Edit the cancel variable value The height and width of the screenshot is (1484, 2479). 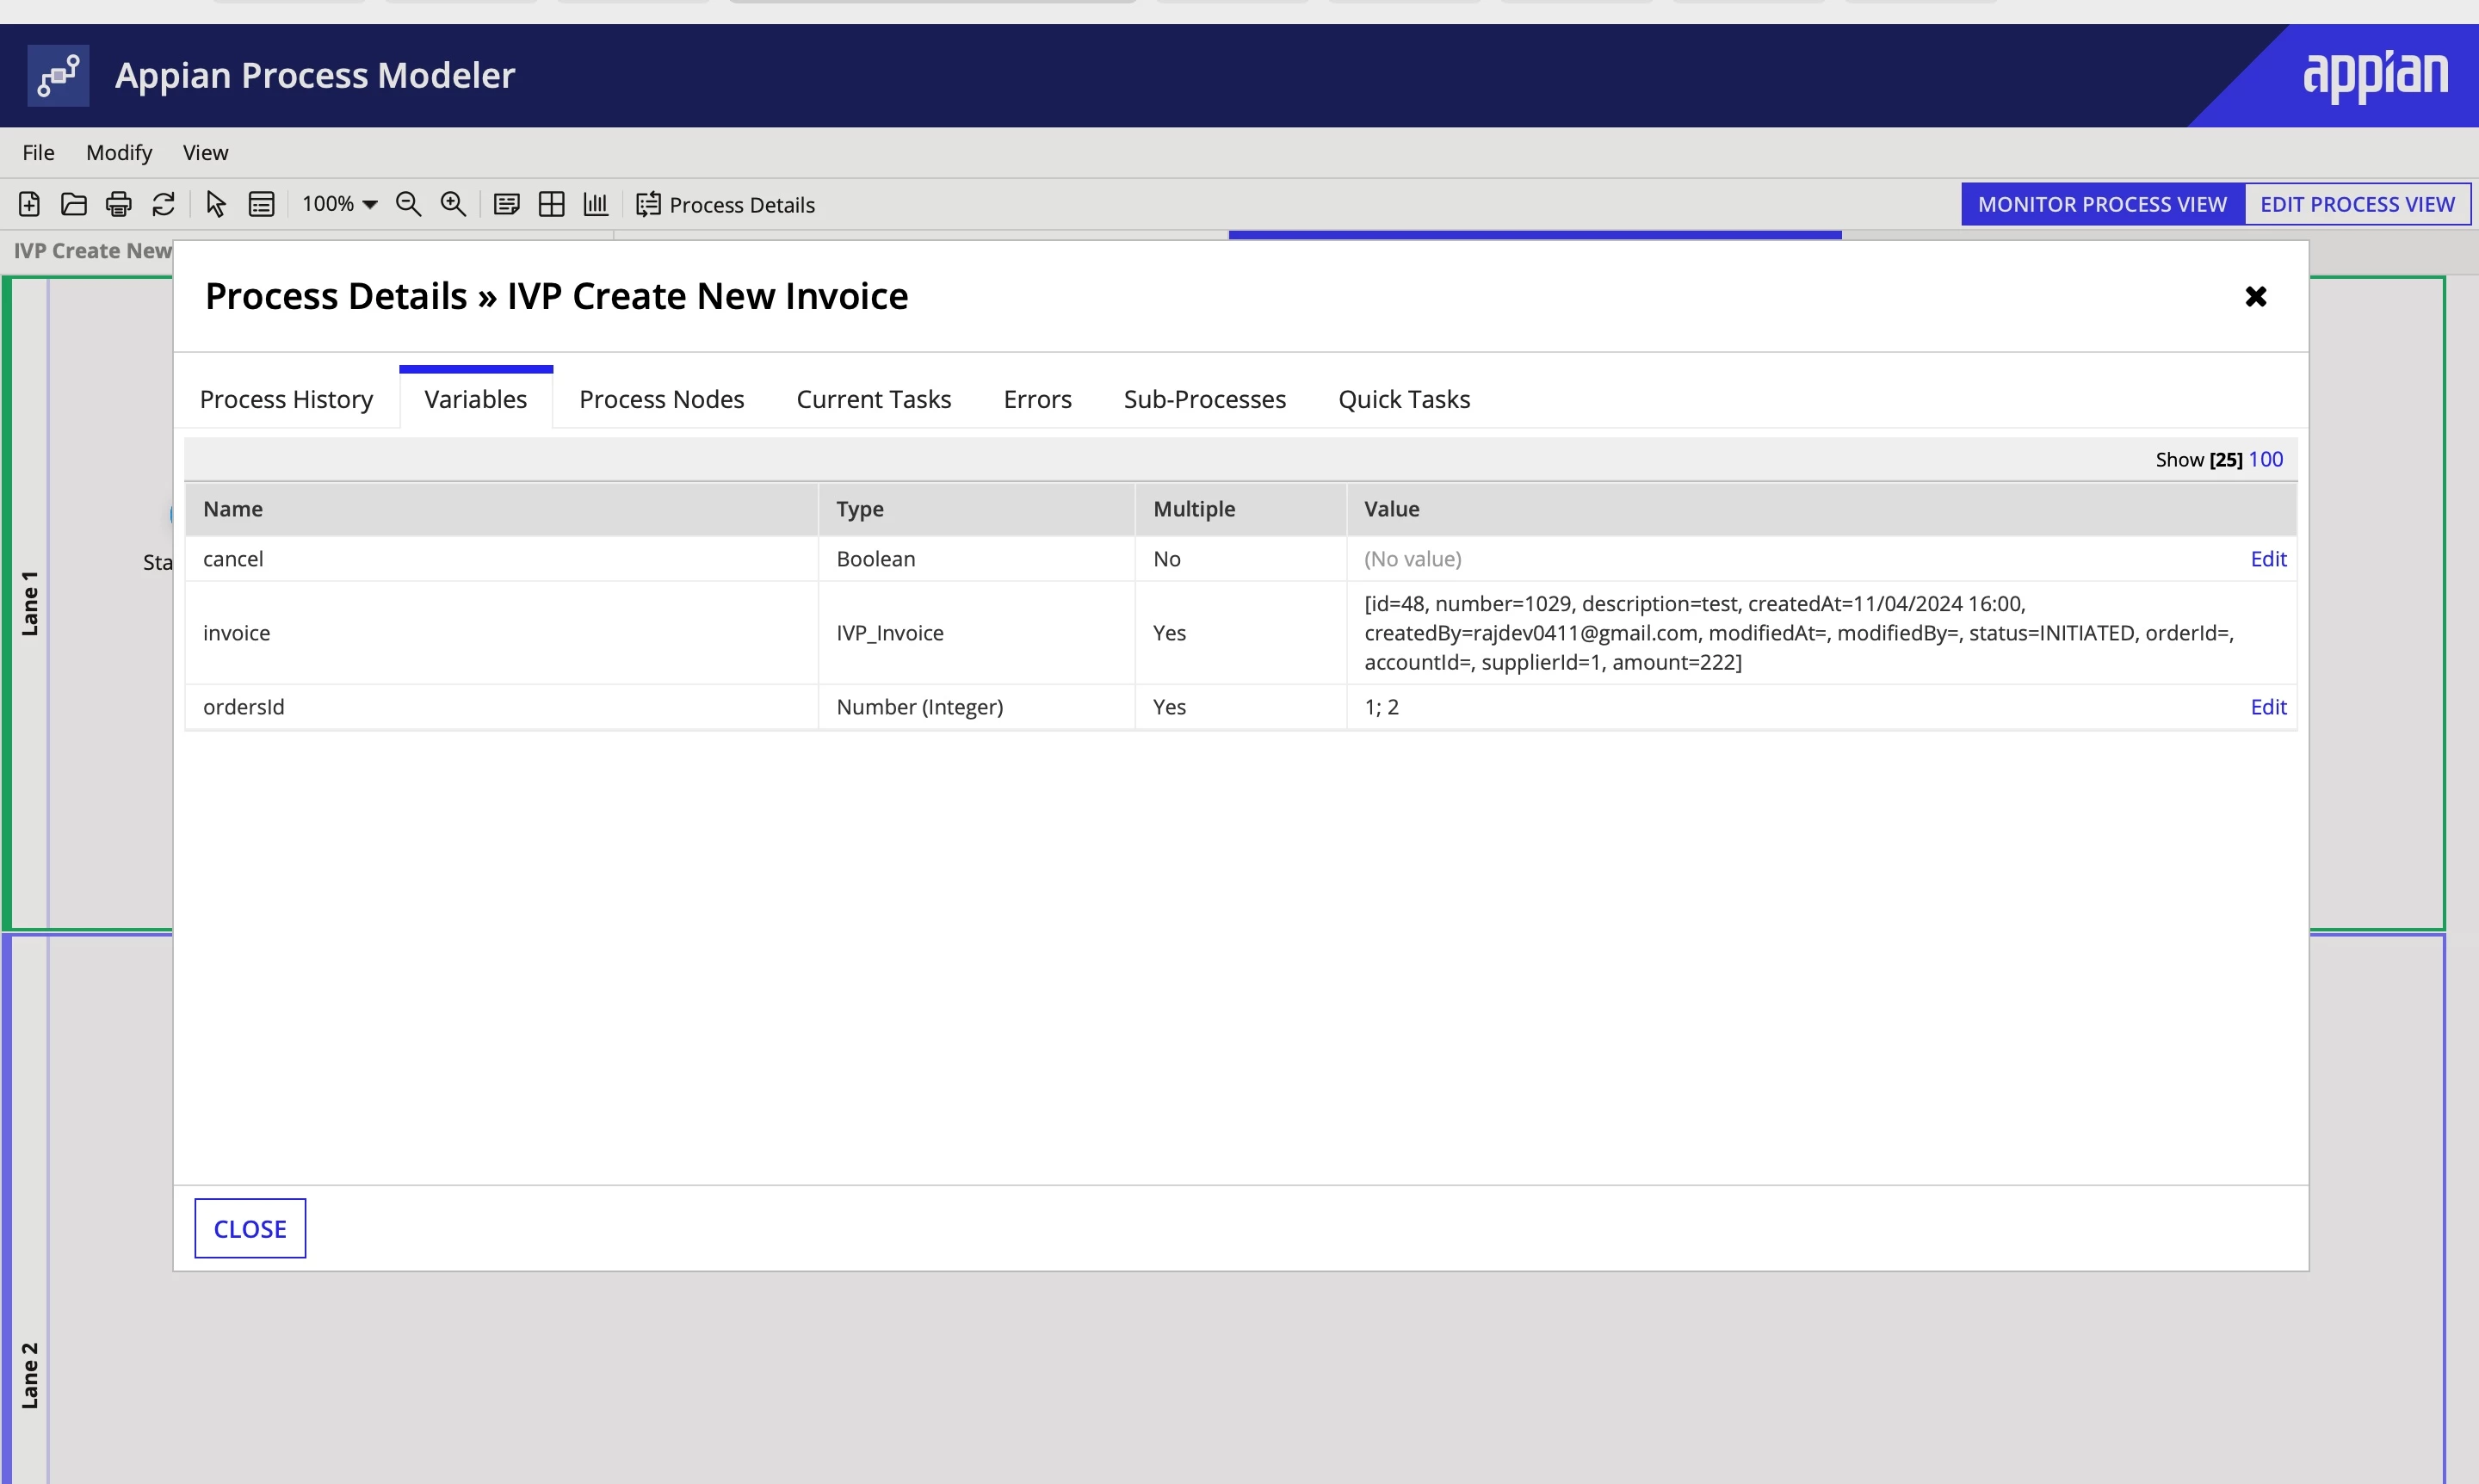[2268, 559]
